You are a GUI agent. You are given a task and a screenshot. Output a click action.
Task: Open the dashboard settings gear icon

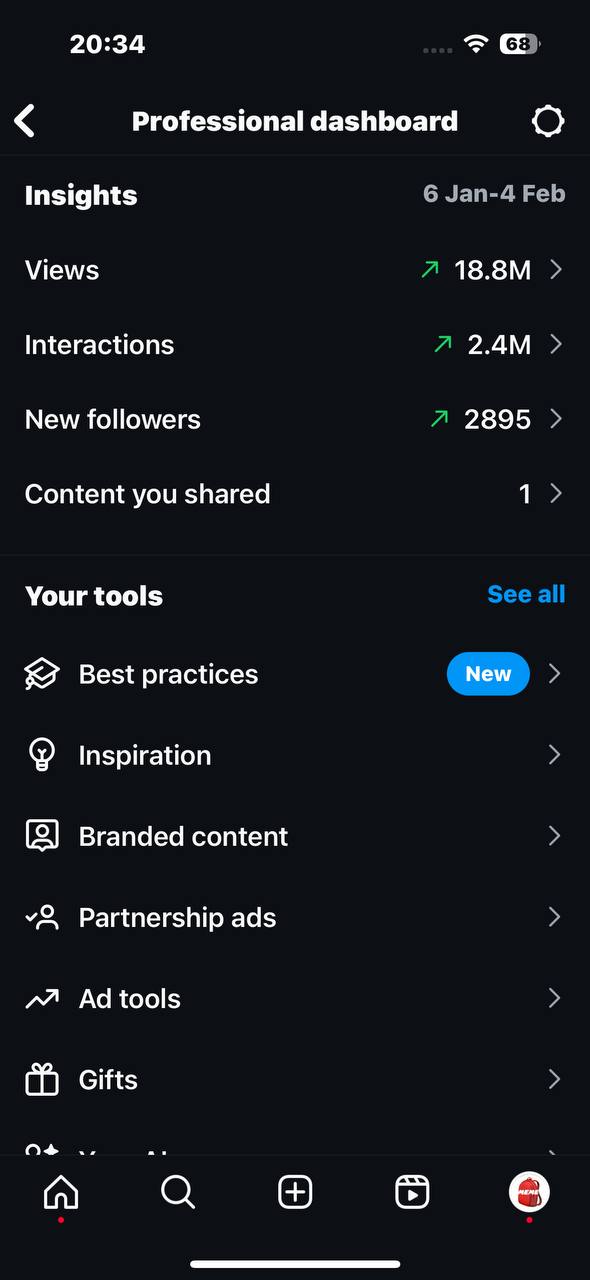click(548, 121)
